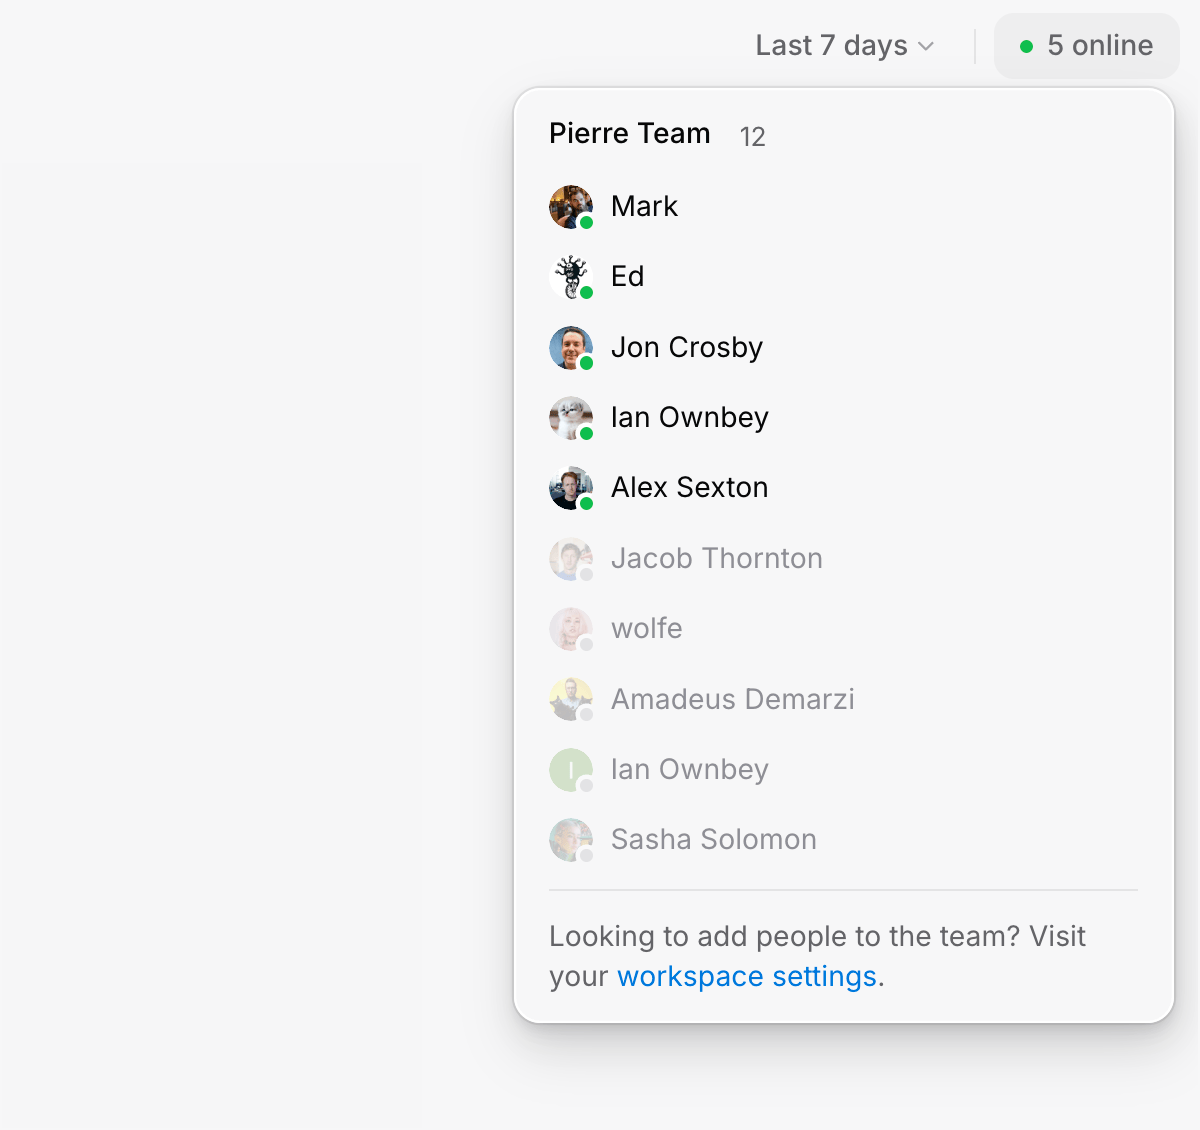Viewport: 1200px width, 1130px height.
Task: Click Jon Crosby's avatar photo
Action: click(571, 347)
